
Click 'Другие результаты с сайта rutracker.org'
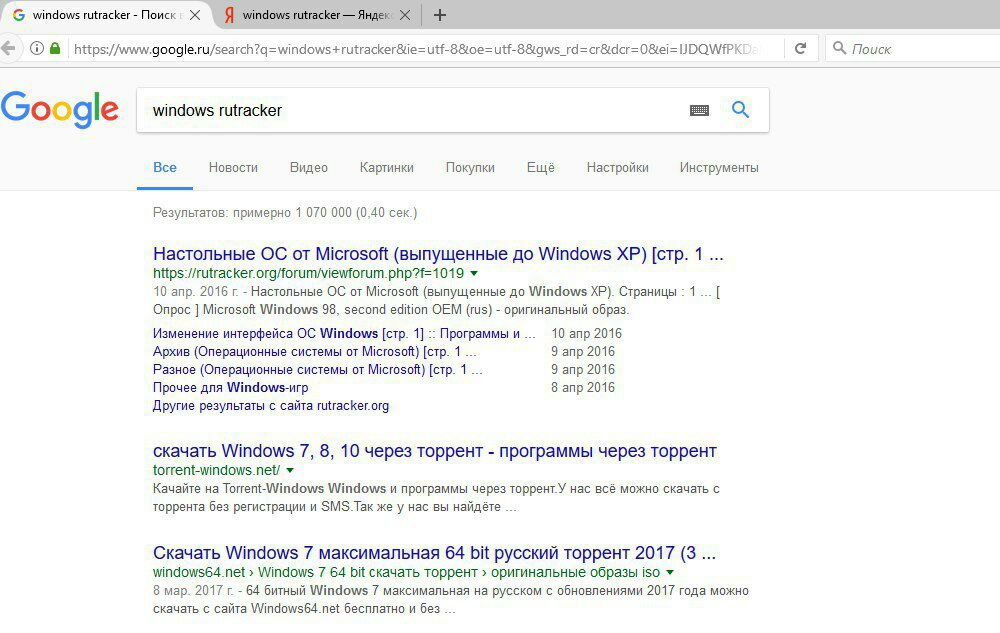click(270, 405)
